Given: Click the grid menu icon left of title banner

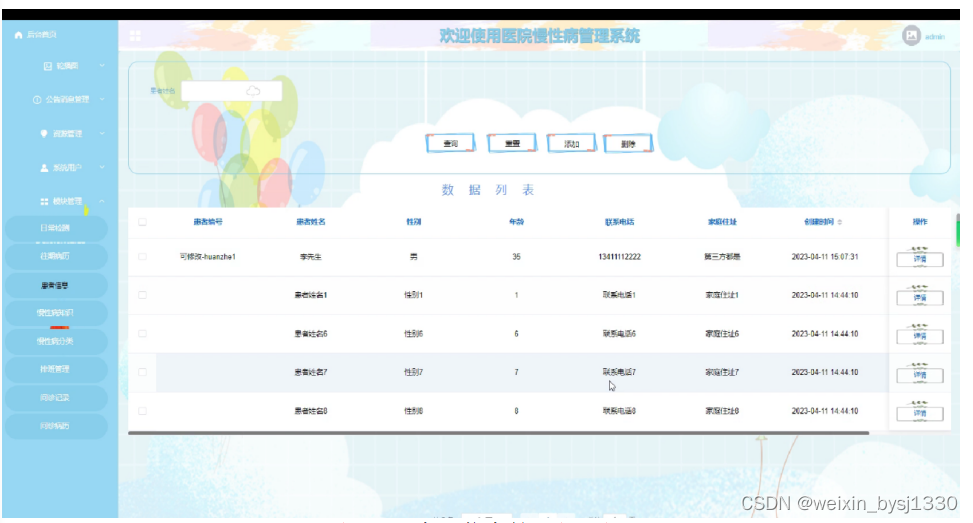Looking at the screenshot, I should click(x=135, y=36).
